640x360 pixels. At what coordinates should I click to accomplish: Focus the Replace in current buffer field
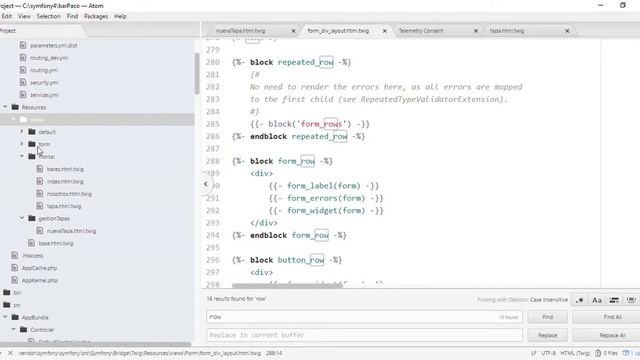click(364, 335)
